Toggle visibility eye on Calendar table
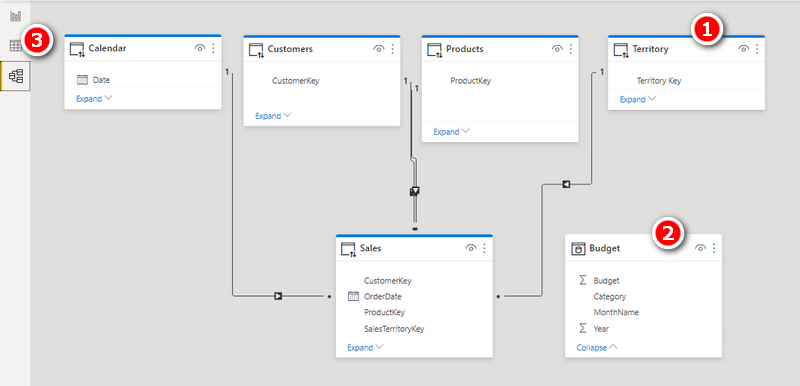The height and width of the screenshot is (386, 800). click(x=199, y=48)
